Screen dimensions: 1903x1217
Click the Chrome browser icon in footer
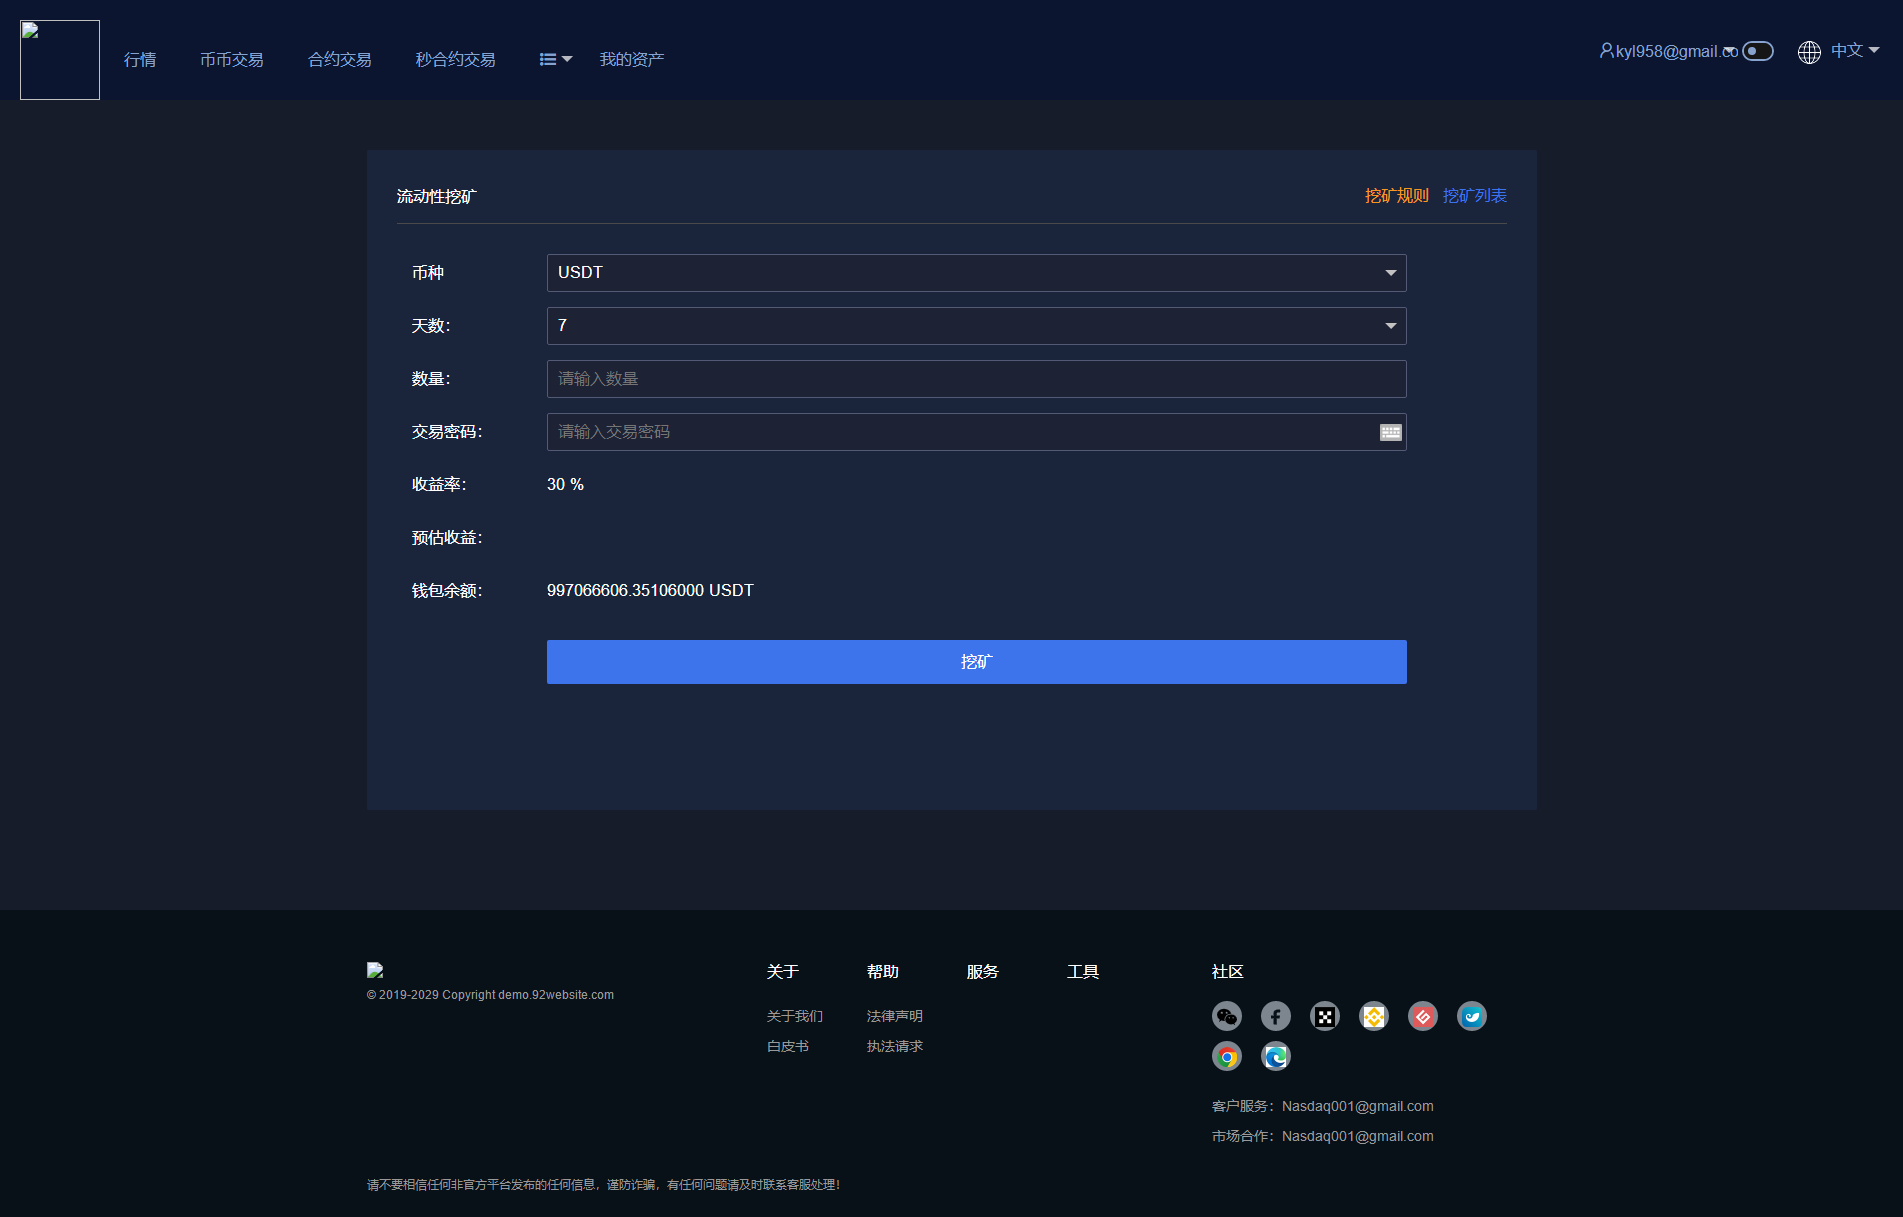[1227, 1057]
